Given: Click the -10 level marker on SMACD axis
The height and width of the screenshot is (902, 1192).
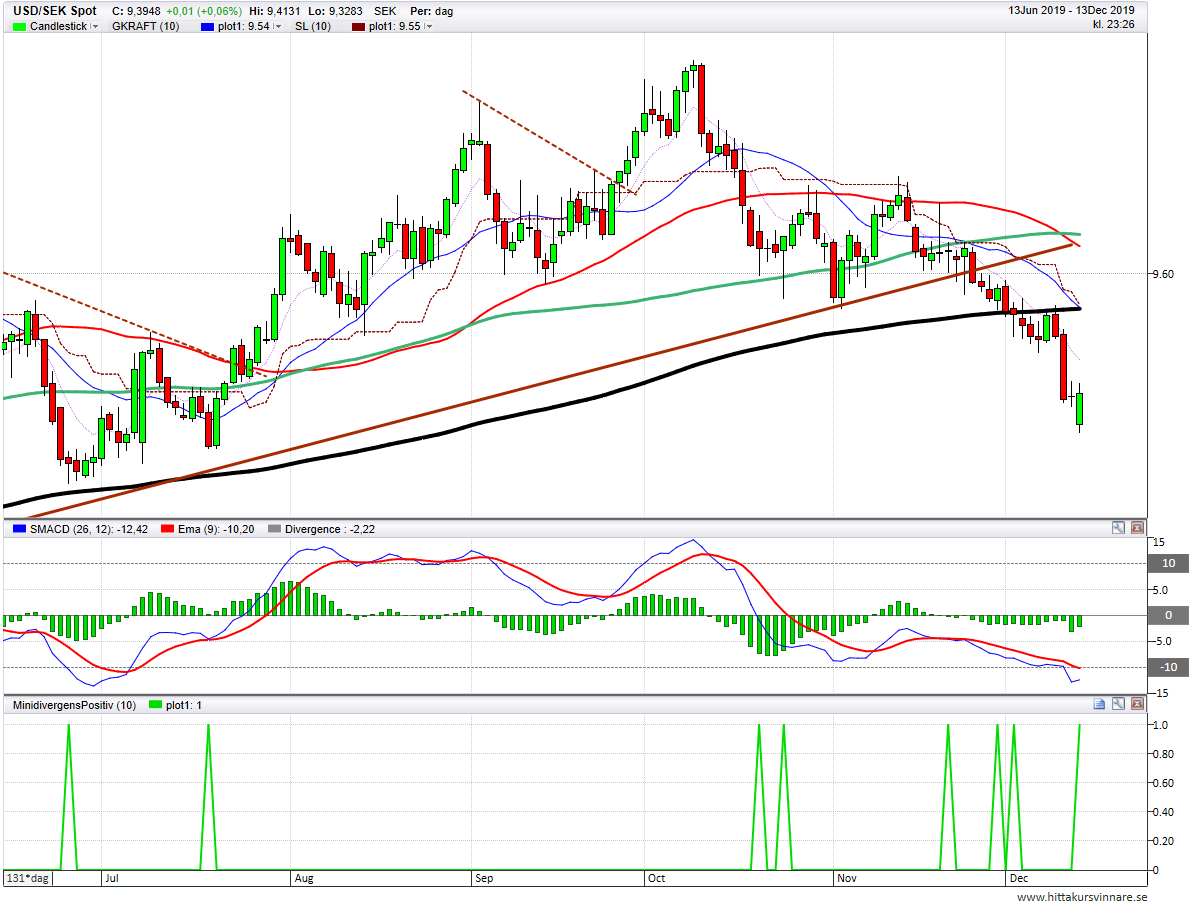Looking at the screenshot, I should (x=1168, y=667).
